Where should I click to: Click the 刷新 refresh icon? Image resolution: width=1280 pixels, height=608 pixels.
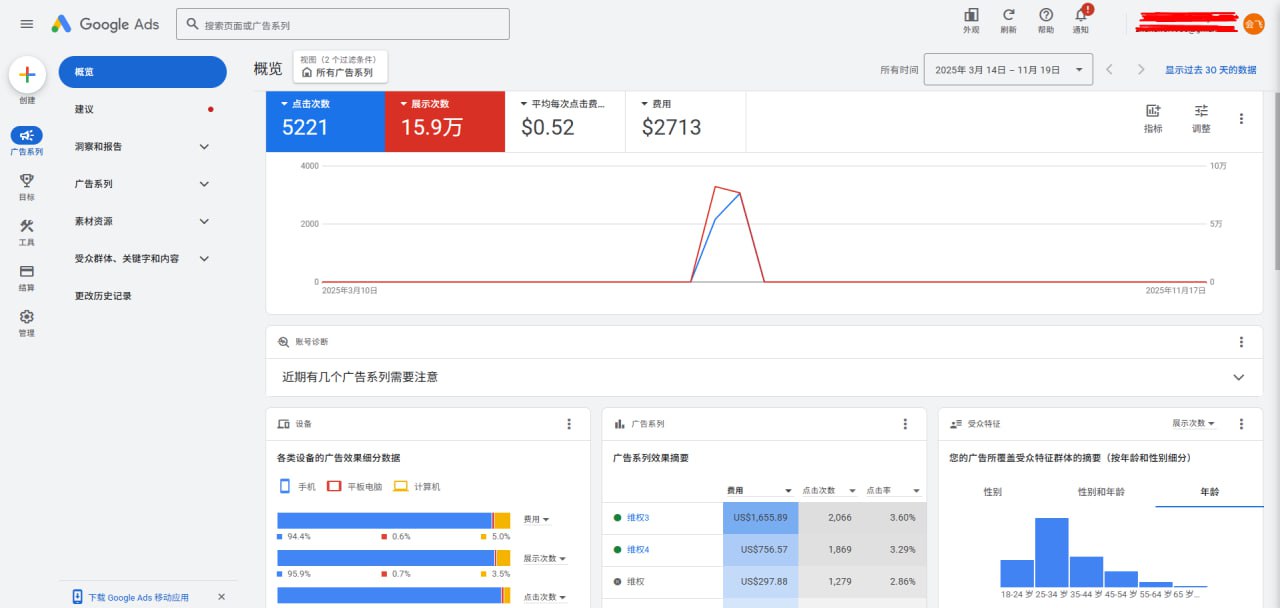(1008, 17)
